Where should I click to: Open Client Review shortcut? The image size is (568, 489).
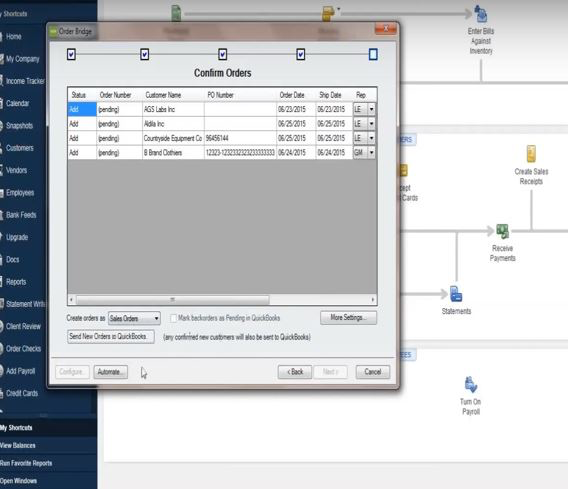click(23, 326)
